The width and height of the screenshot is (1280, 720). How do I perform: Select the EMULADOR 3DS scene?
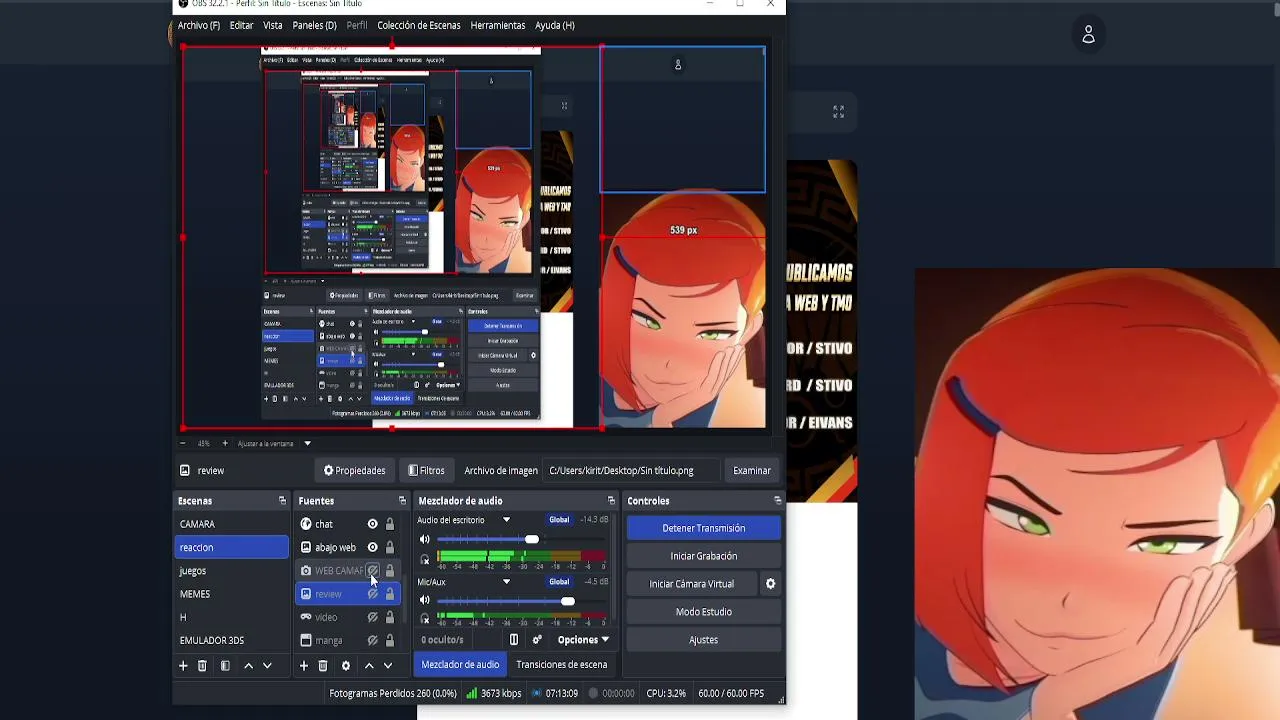[x=232, y=640]
